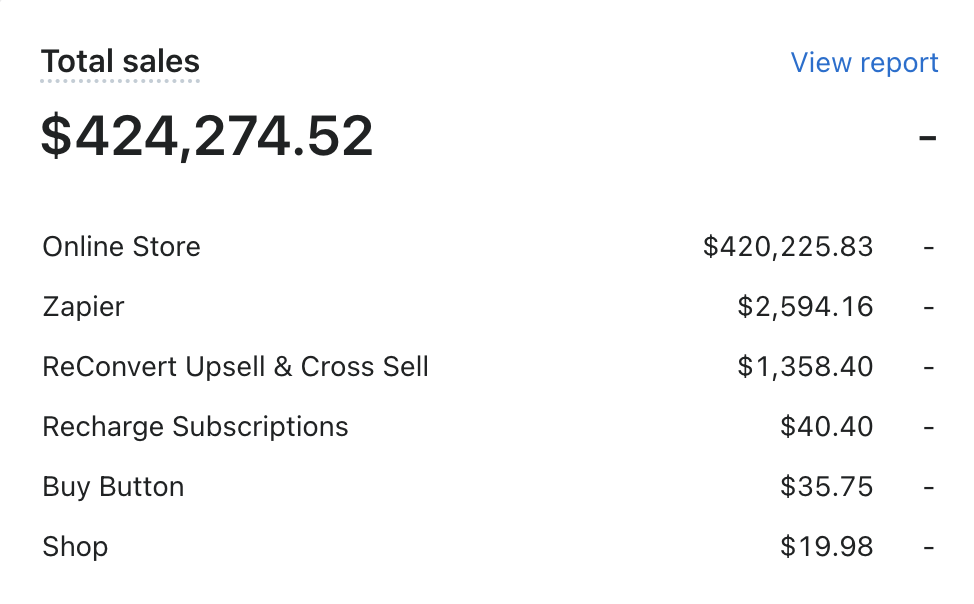Select the Recharge Subscriptions label
974x604 pixels.
click(x=195, y=427)
